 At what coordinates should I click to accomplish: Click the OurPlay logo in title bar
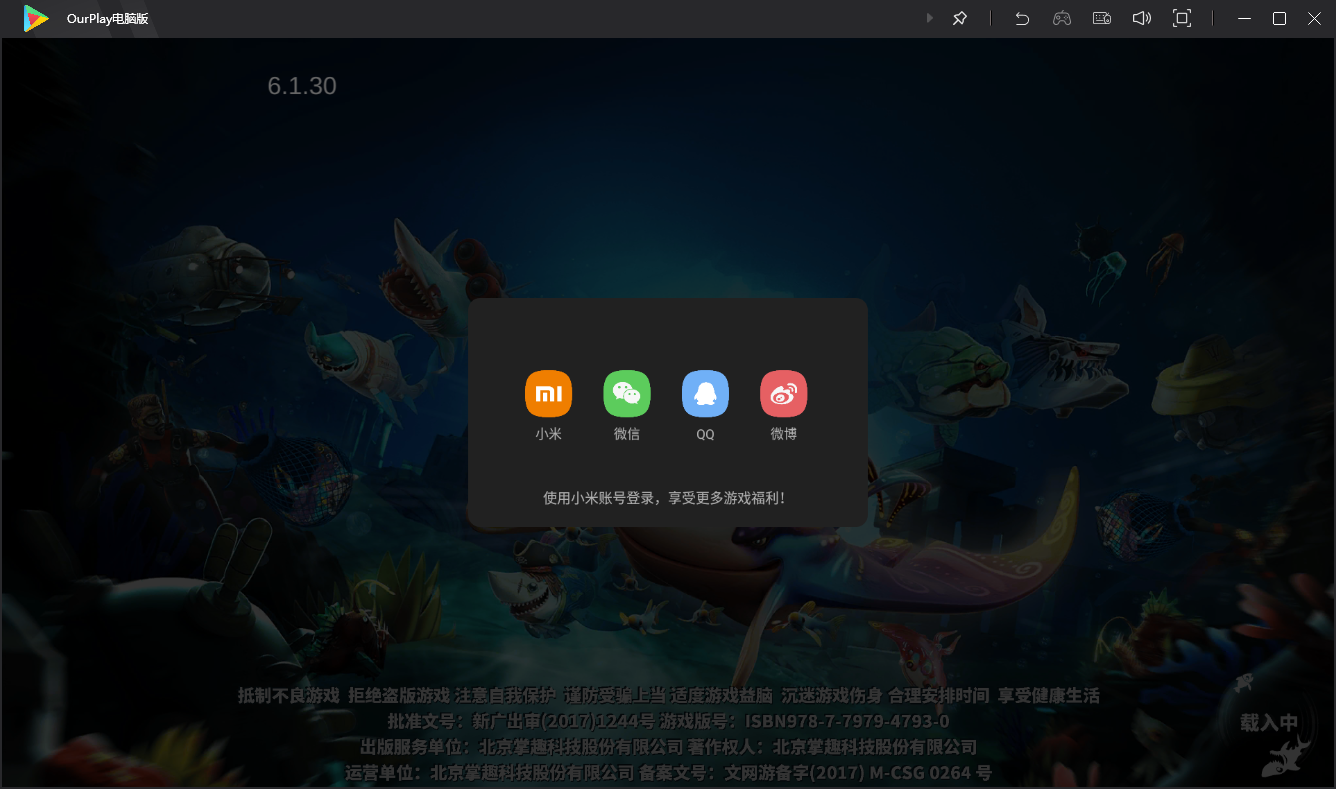[x=36, y=18]
